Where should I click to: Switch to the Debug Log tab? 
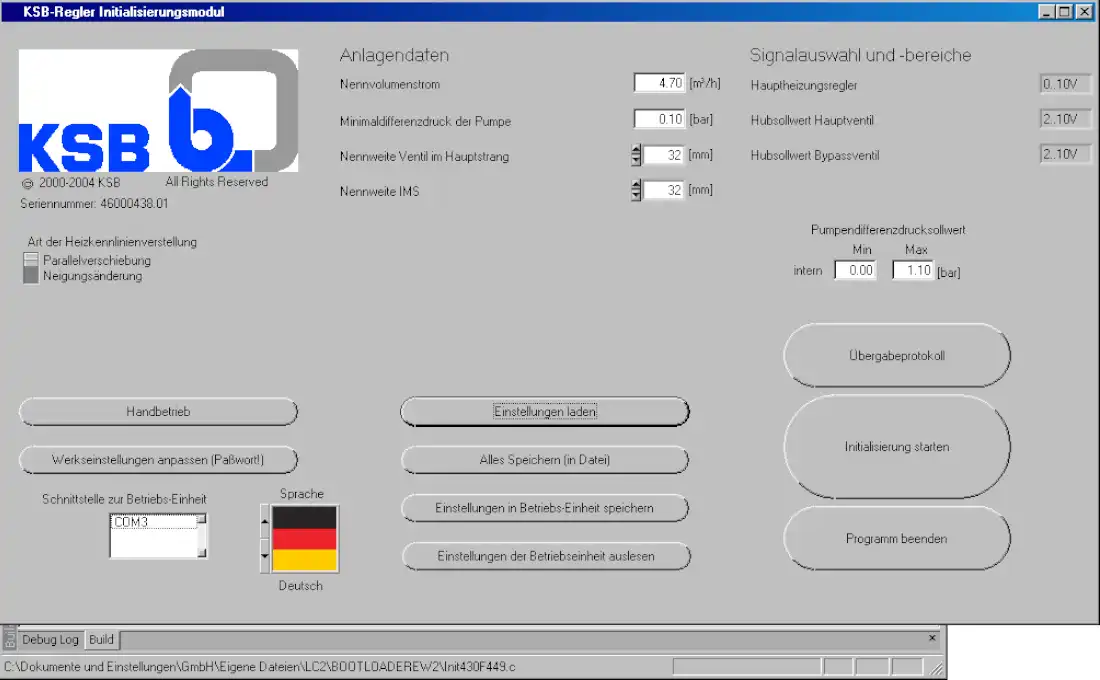tap(50, 640)
